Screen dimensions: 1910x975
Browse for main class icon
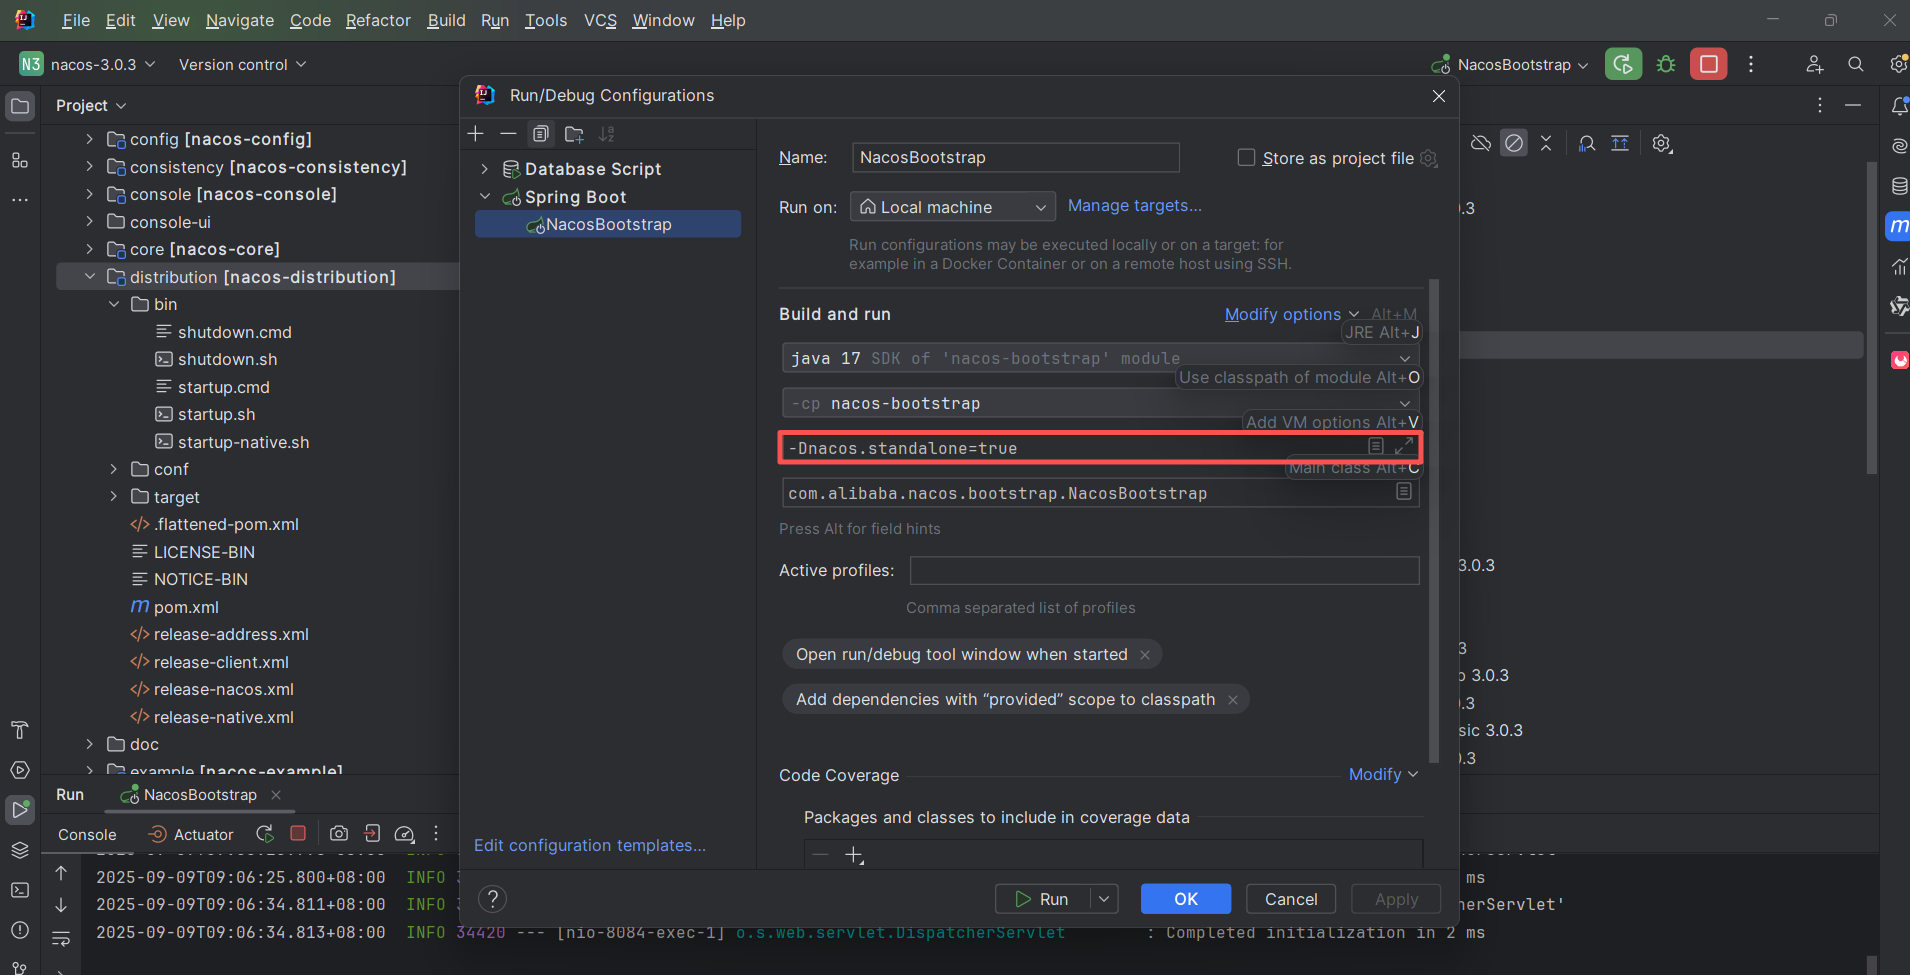1404,492
